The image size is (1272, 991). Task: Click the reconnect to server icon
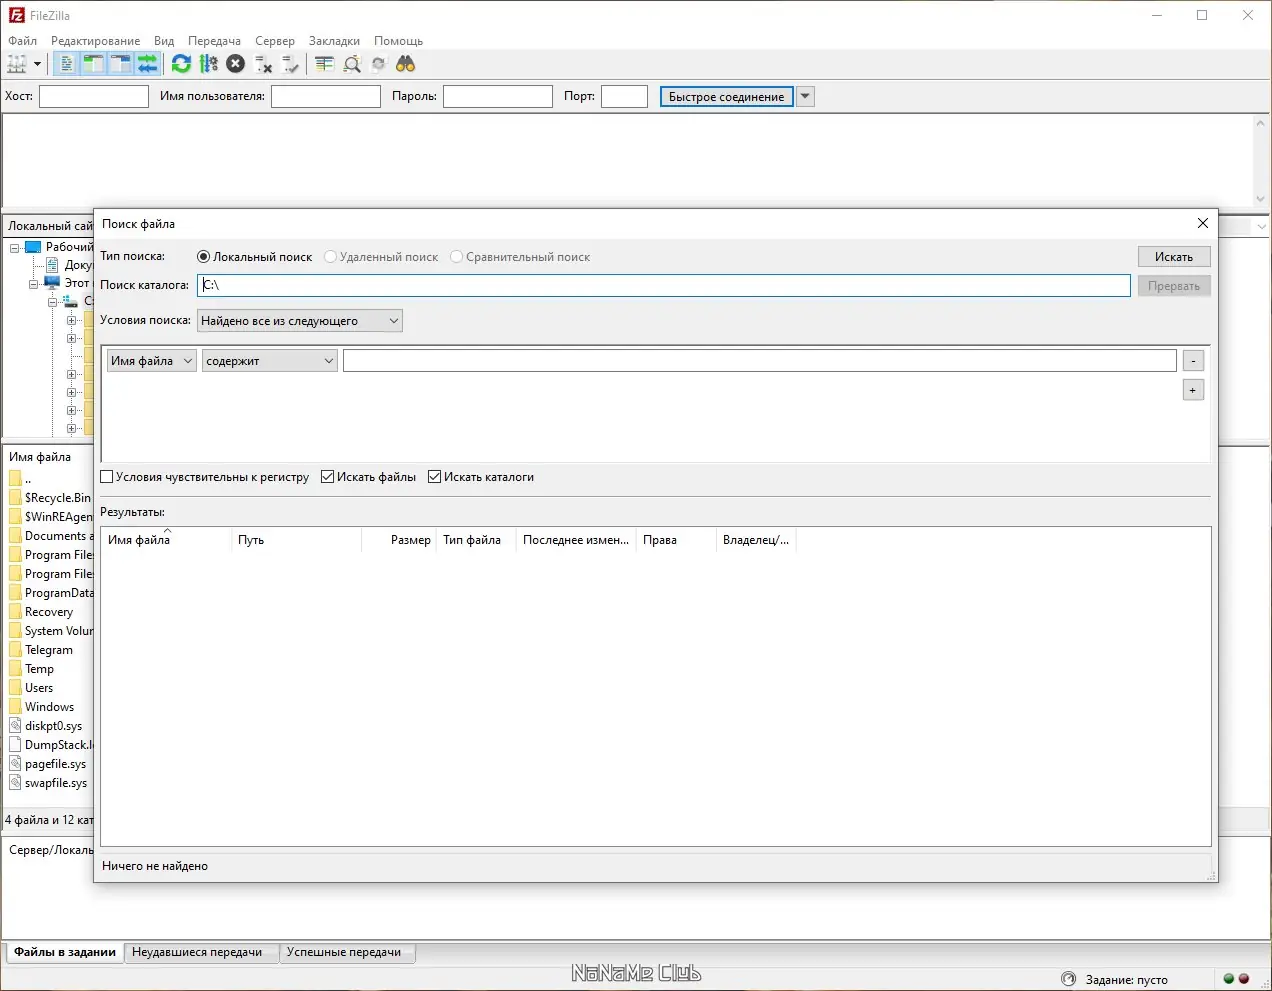[x=290, y=64]
